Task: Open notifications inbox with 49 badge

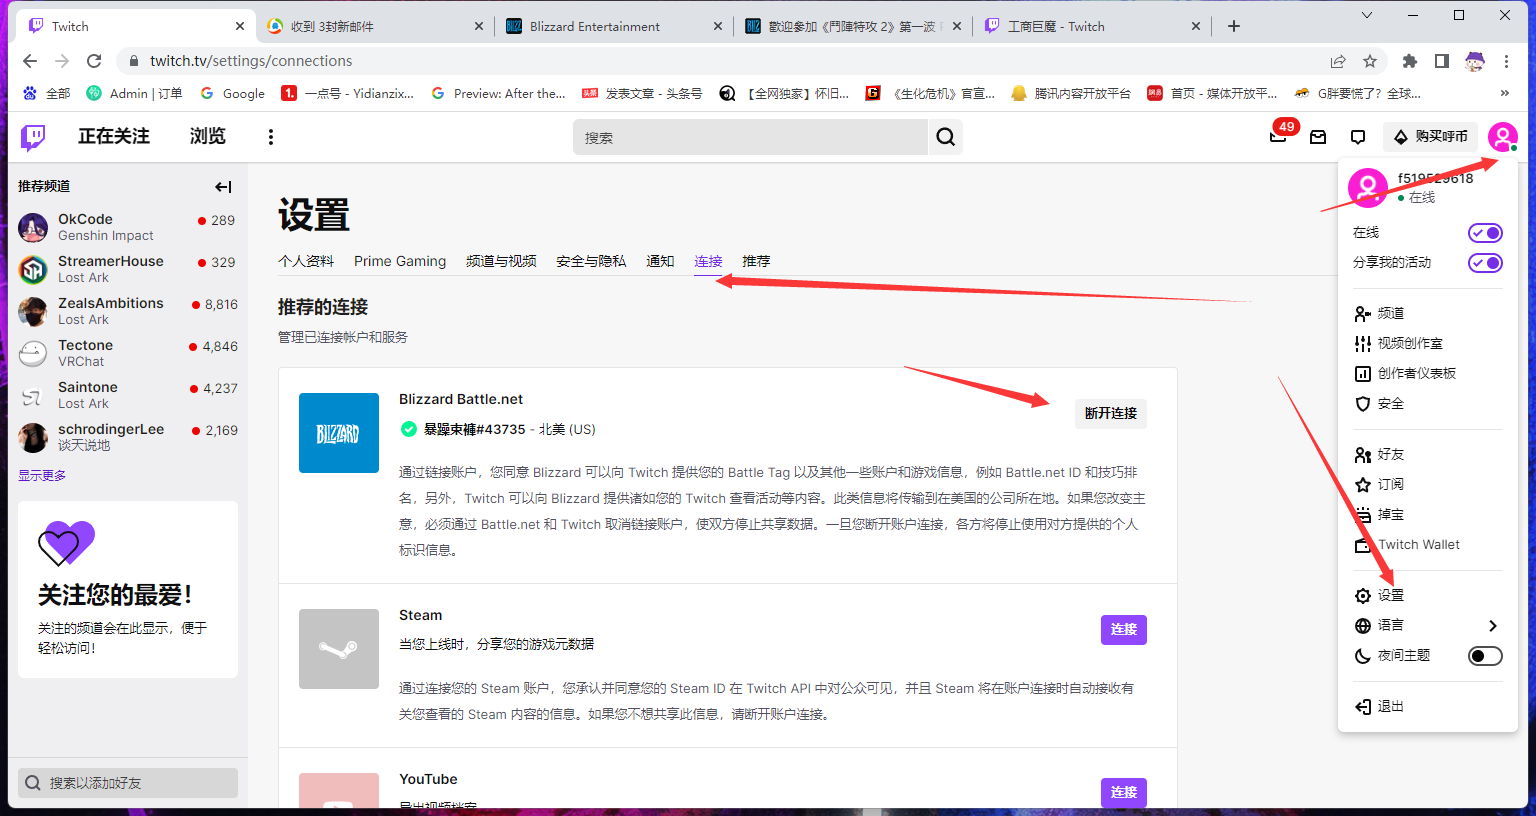Action: 1278,136
